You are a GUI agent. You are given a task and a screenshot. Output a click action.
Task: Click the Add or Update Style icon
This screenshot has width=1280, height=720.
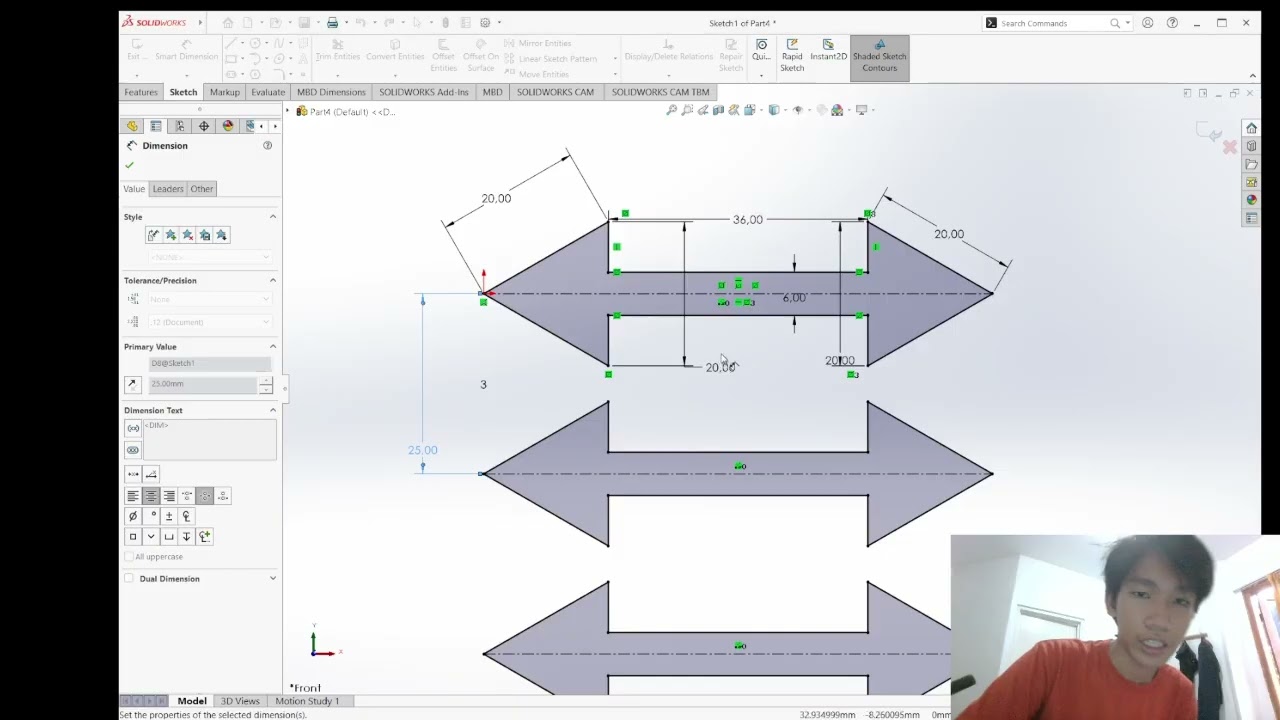click(x=171, y=235)
